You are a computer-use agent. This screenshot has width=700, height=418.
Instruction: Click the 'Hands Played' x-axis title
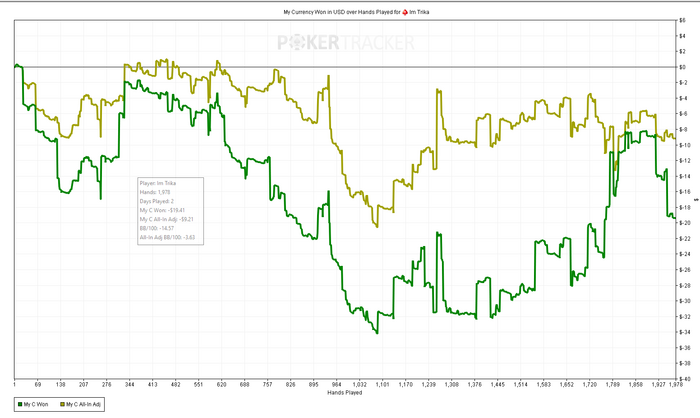coord(345,393)
